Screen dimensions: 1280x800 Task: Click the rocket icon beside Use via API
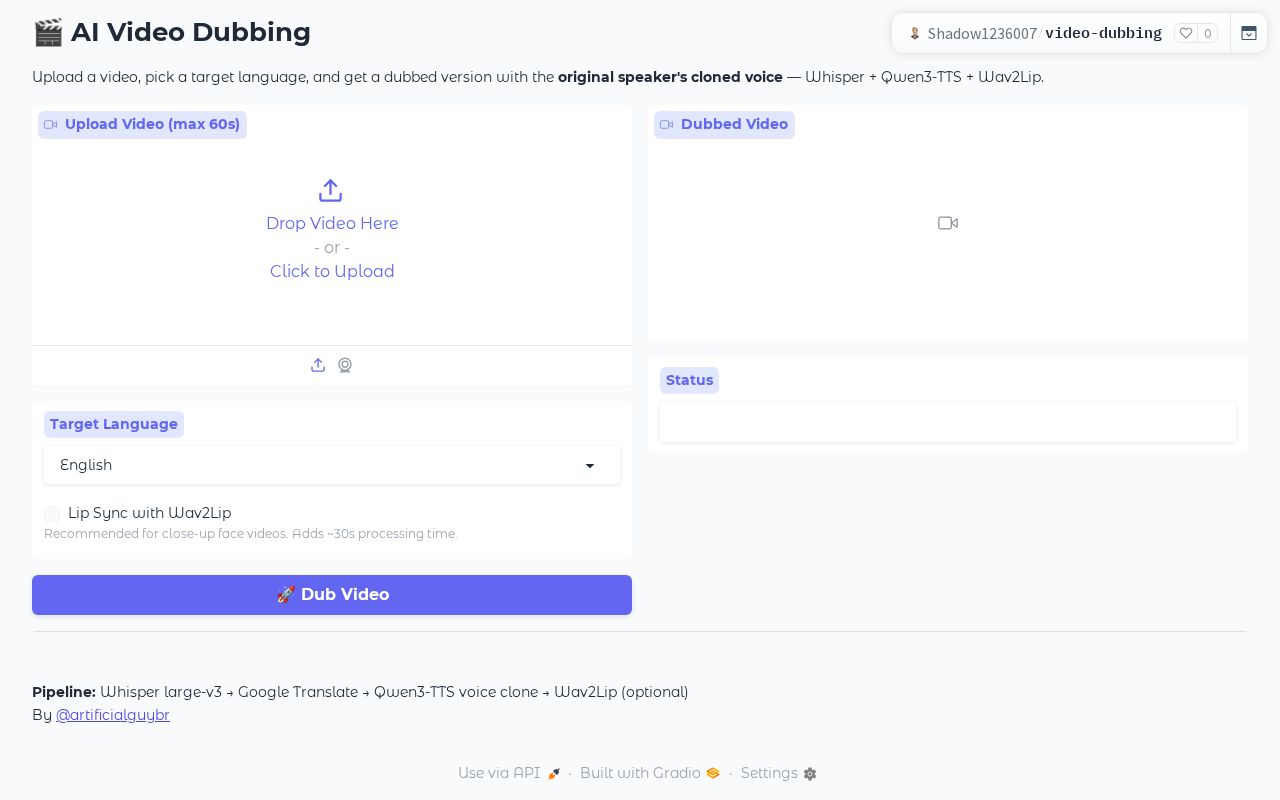[x=553, y=774]
